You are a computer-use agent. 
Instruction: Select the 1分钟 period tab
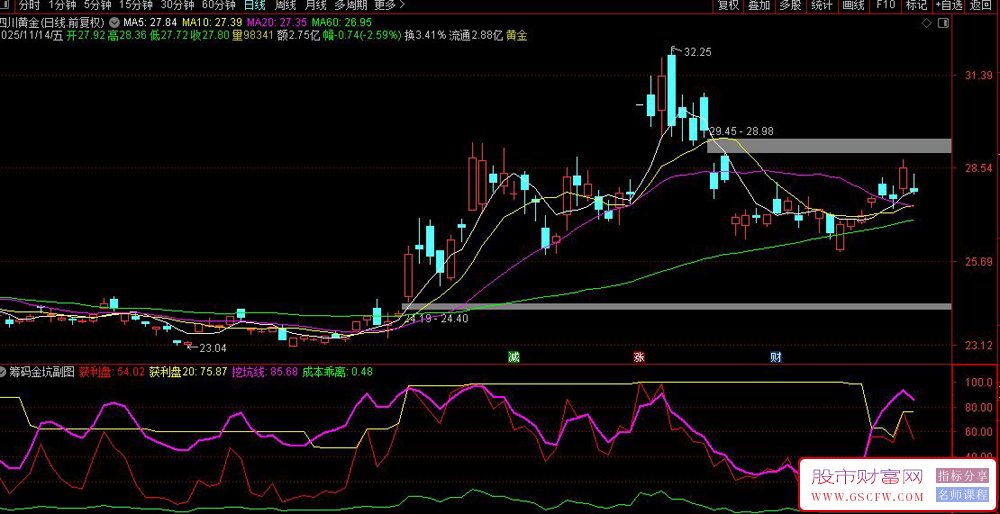coord(62,6)
